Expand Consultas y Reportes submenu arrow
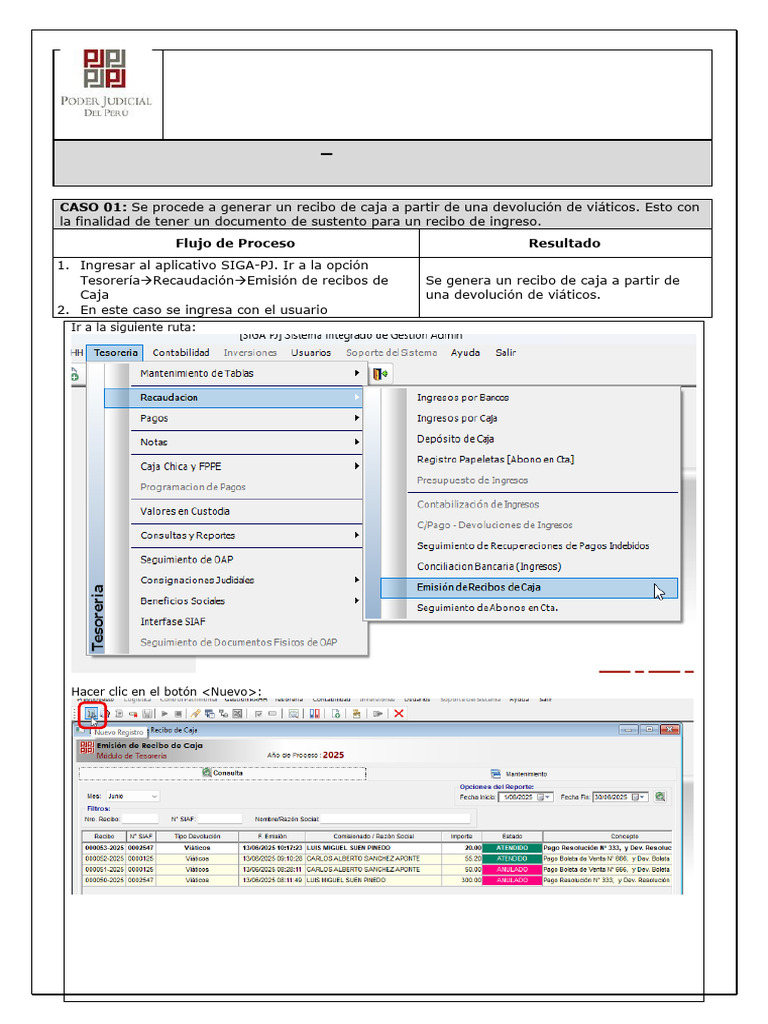Screen dimensions: 768x1024 [x=357, y=536]
